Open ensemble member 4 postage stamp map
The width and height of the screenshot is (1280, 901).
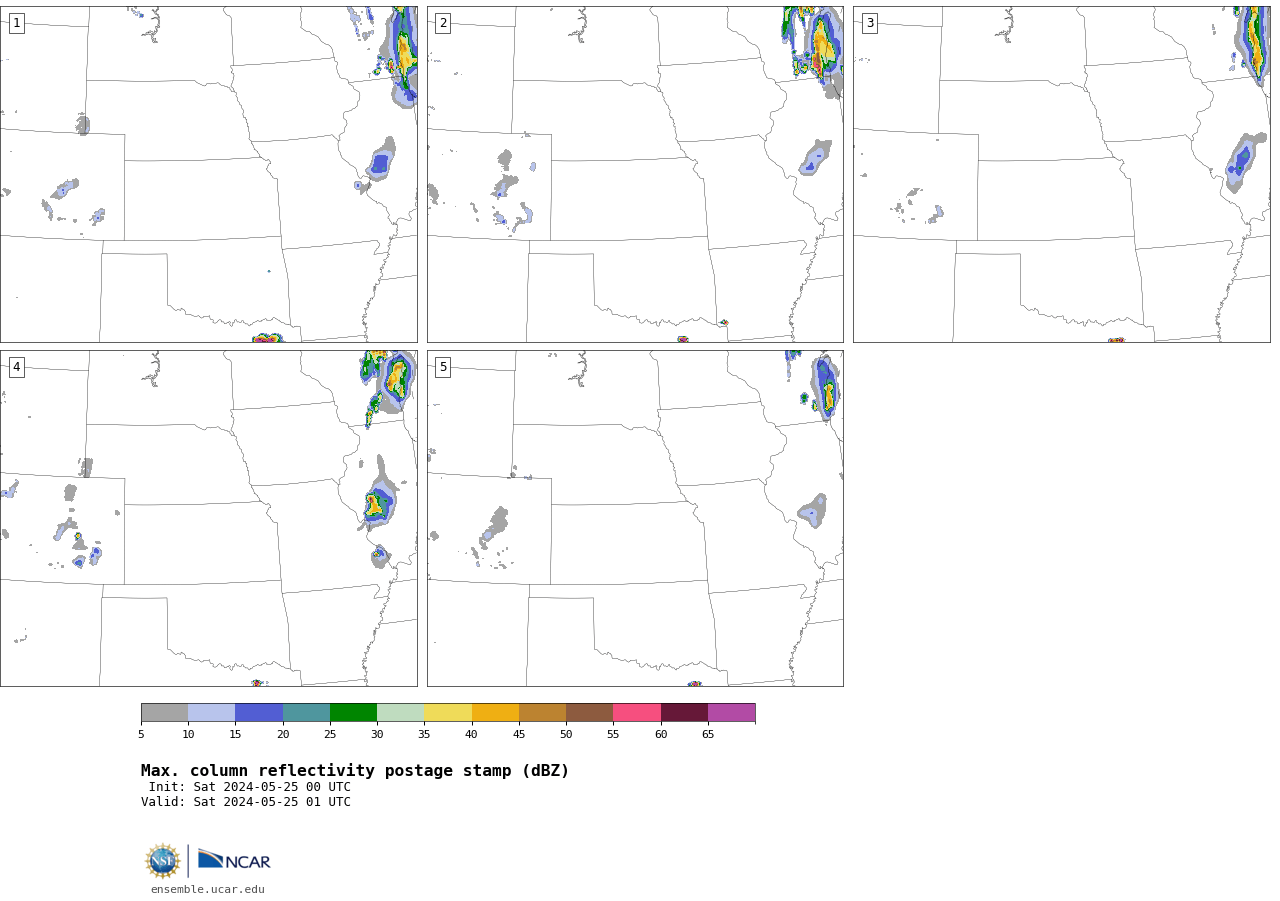click(x=208, y=518)
